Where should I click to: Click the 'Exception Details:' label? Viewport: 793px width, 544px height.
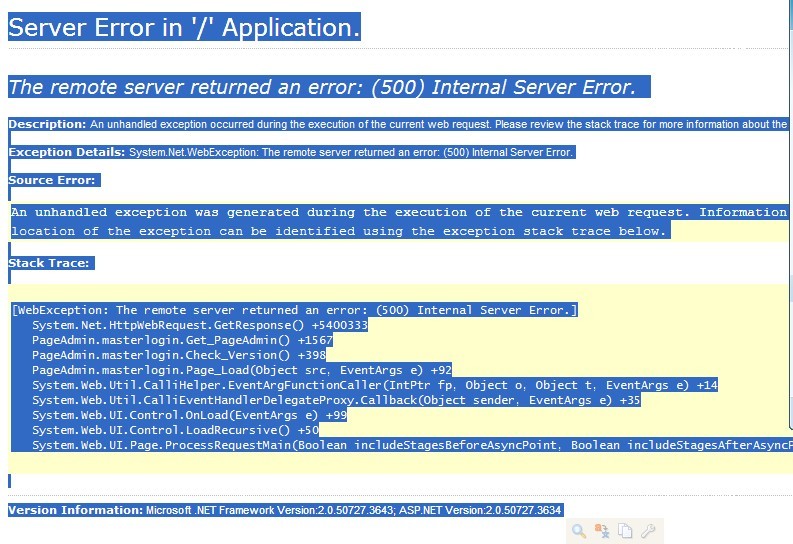coord(67,153)
